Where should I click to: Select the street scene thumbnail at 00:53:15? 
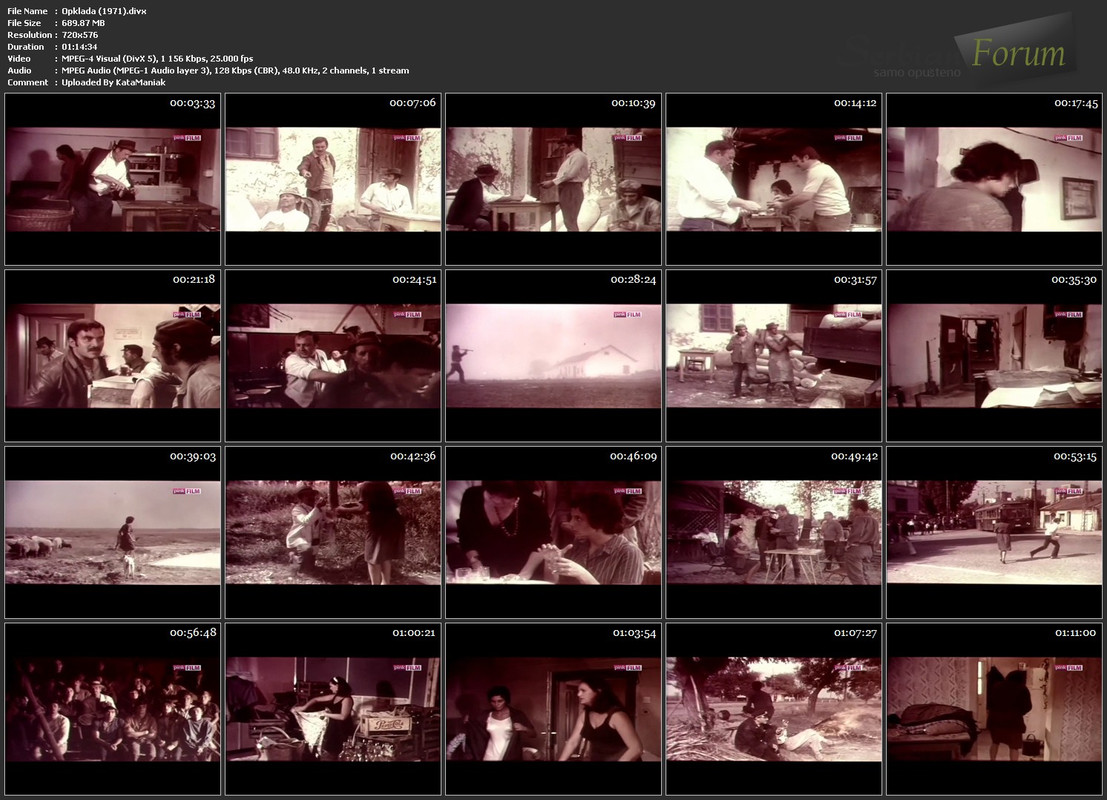point(994,532)
